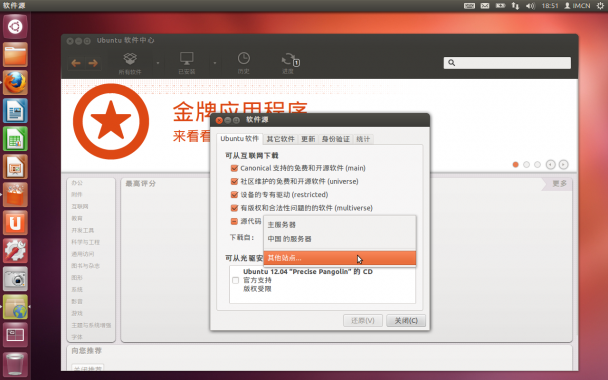Image resolution: width=608 pixels, height=380 pixels.
Task: Show next banner with right circle arrow
Action: (563, 165)
